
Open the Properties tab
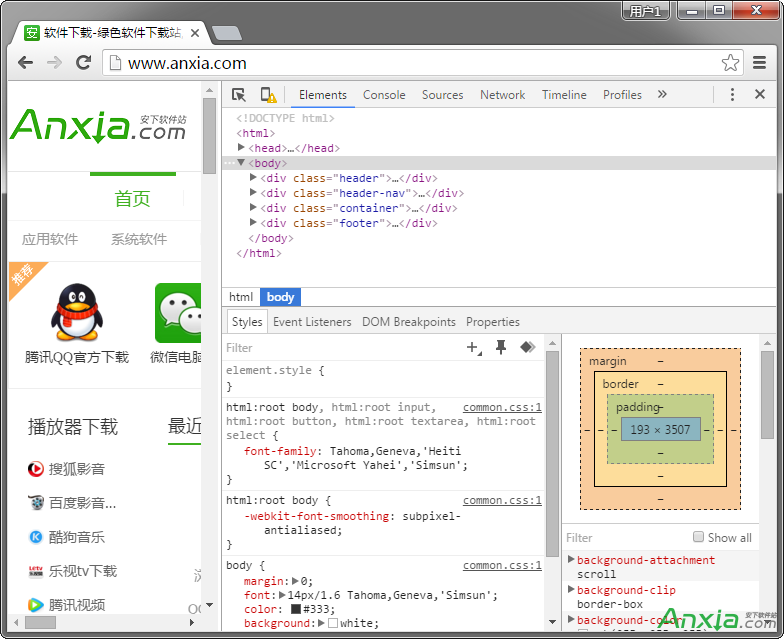click(x=492, y=322)
